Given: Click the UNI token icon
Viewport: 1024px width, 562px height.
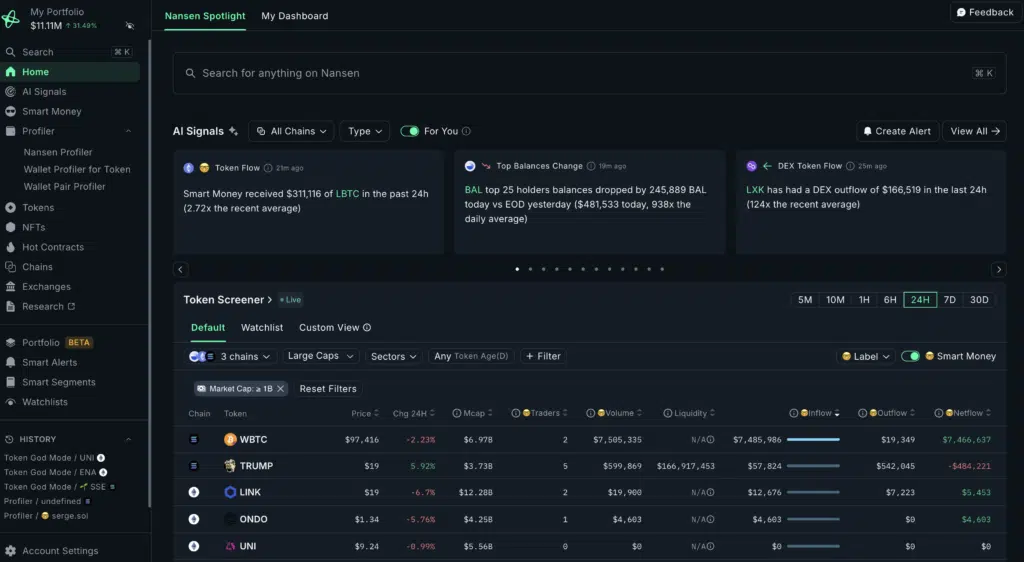Looking at the screenshot, I should coord(230,546).
